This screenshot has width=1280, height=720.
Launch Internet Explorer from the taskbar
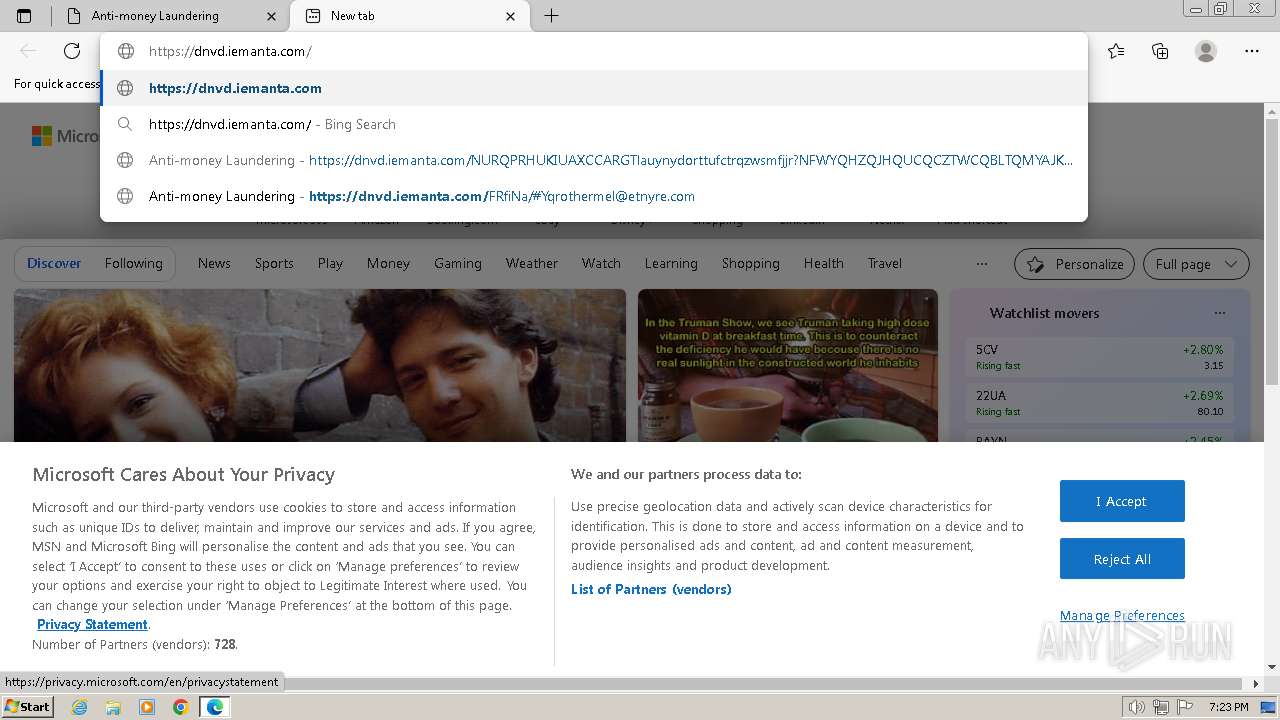pyautogui.click(x=80, y=707)
